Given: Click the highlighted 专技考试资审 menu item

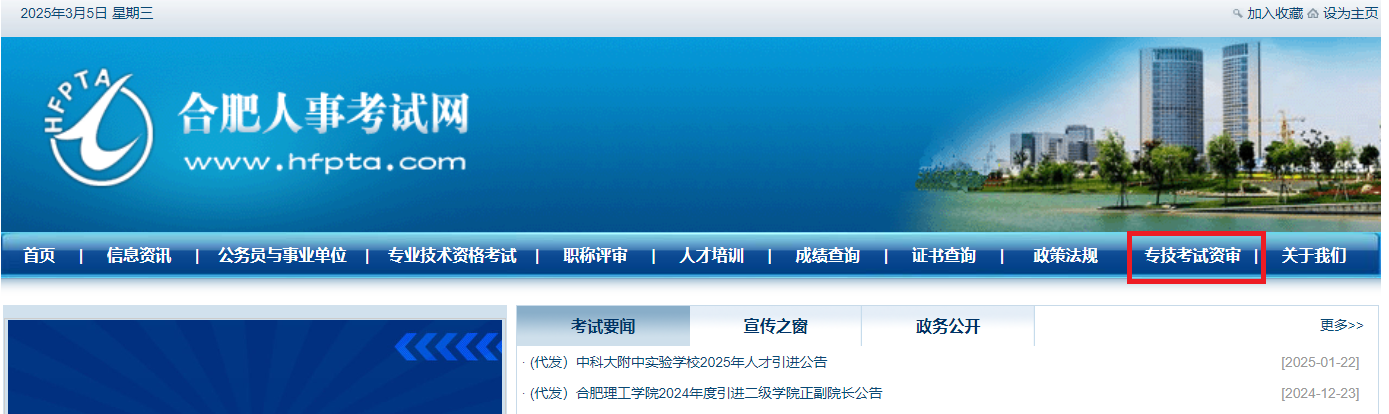Looking at the screenshot, I should 1192,256.
